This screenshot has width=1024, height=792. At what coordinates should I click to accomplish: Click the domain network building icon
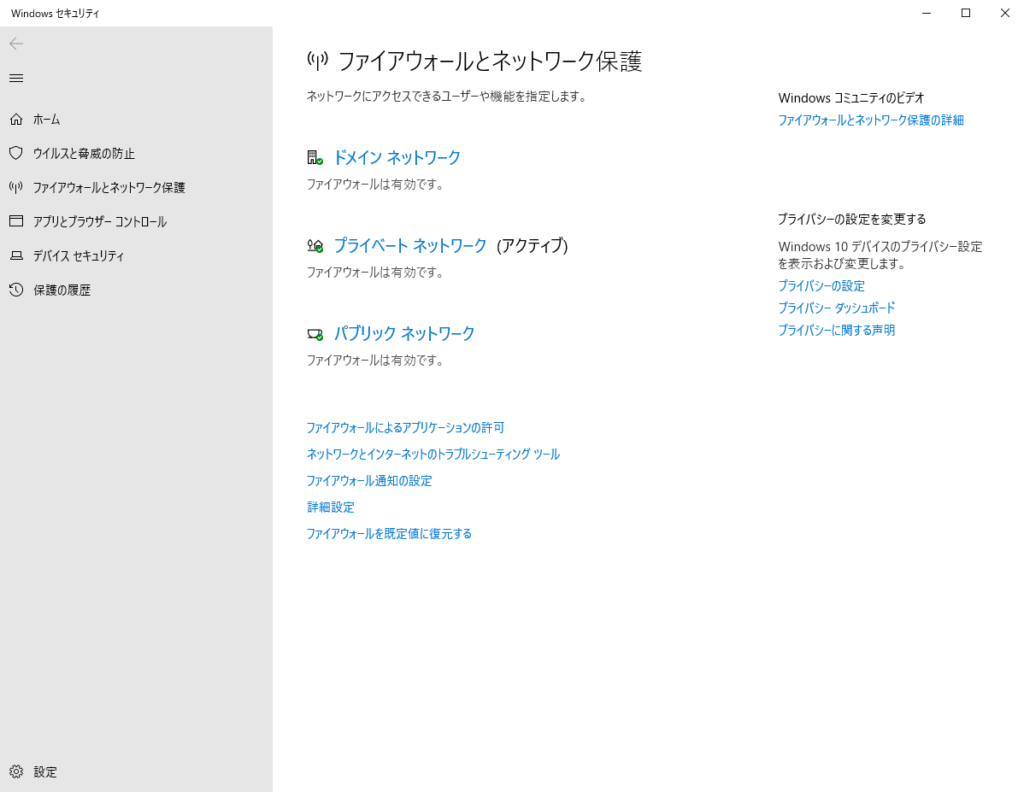click(315, 158)
